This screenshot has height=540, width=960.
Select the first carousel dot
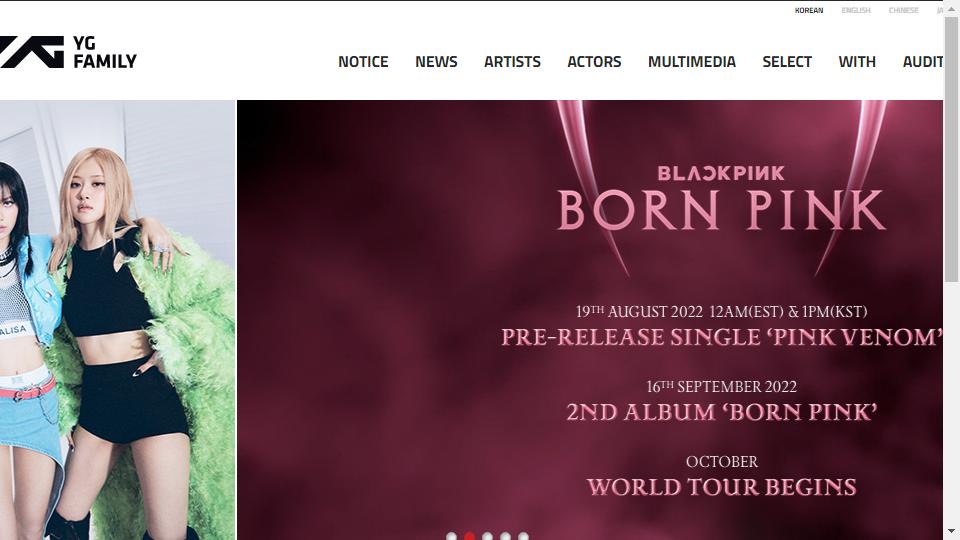[451, 536]
